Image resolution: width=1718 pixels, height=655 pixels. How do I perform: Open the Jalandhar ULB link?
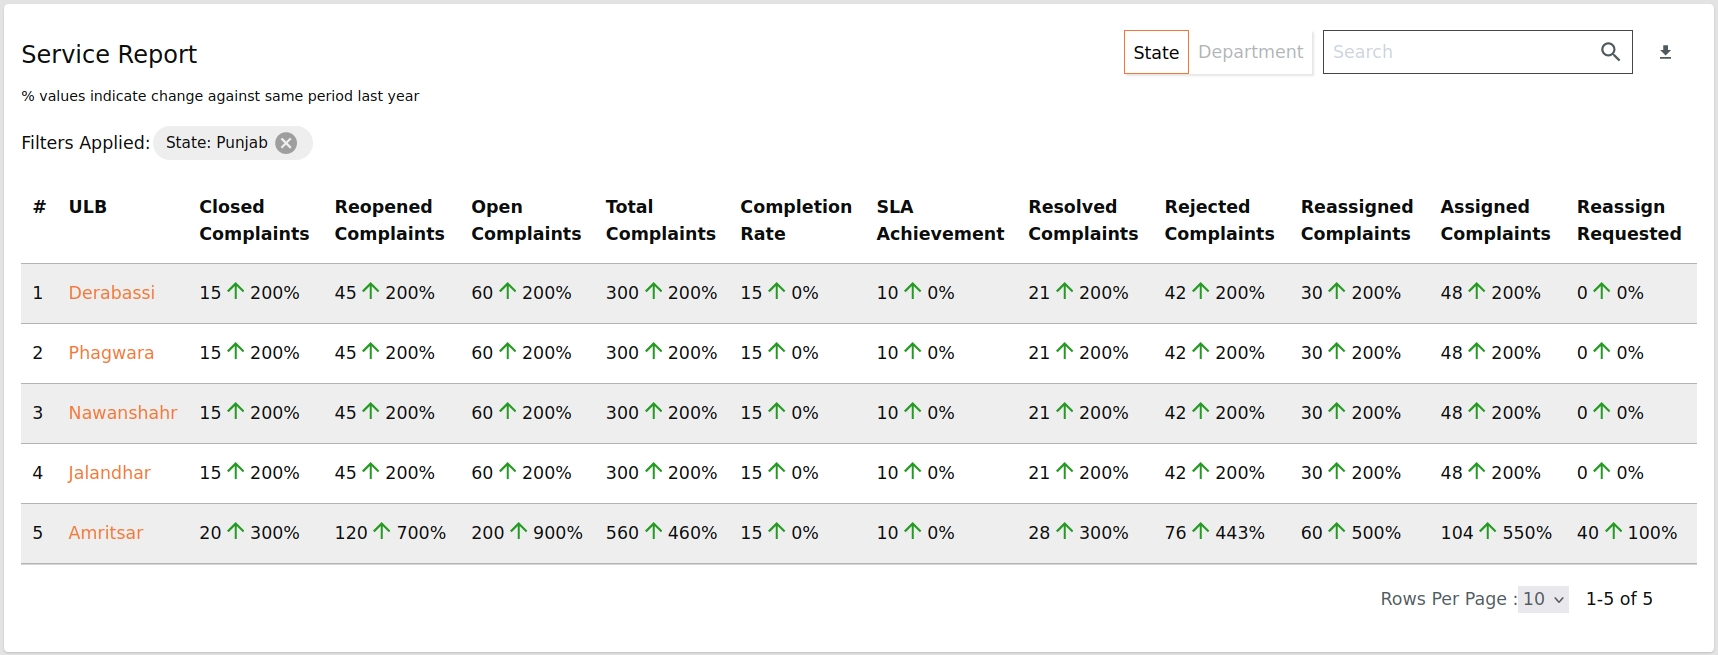tap(109, 473)
